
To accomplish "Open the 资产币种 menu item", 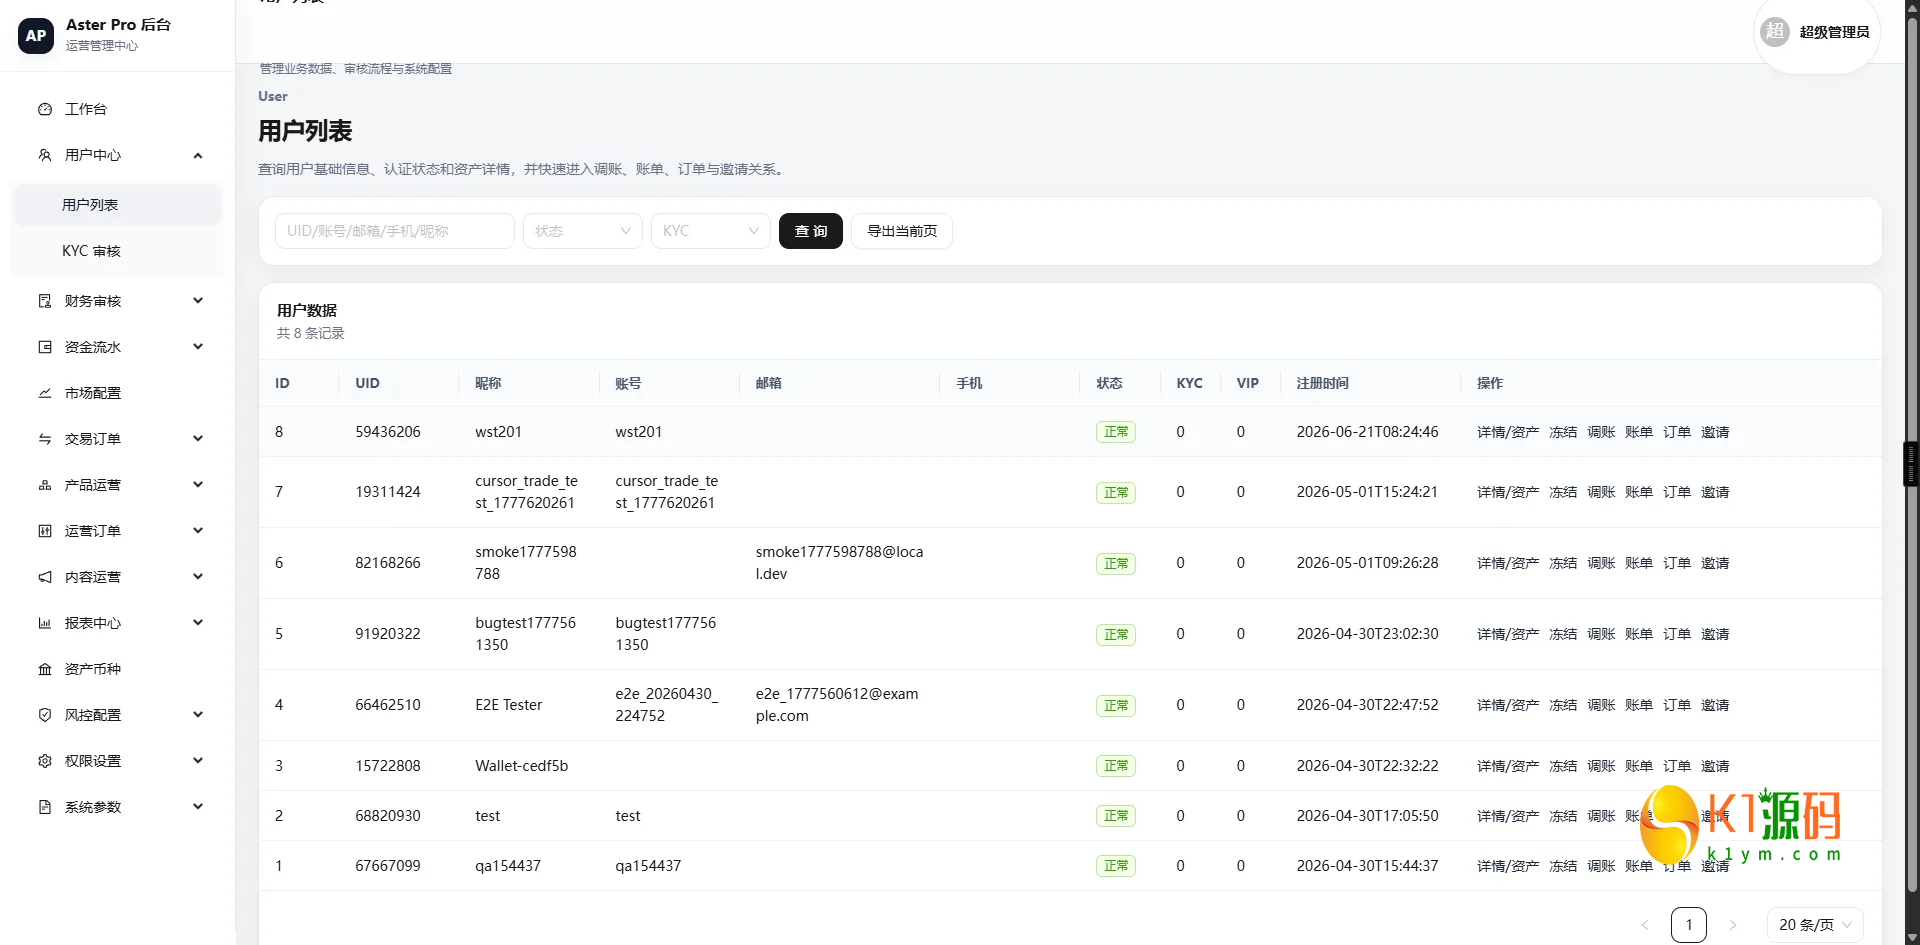I will pyautogui.click(x=117, y=669).
